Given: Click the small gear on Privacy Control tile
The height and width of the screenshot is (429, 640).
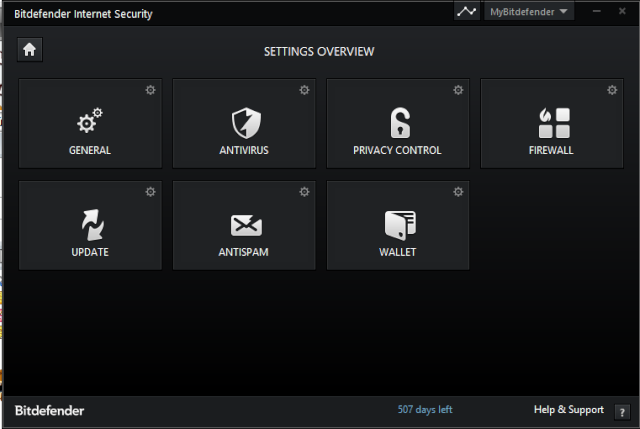Looking at the screenshot, I should tap(458, 90).
